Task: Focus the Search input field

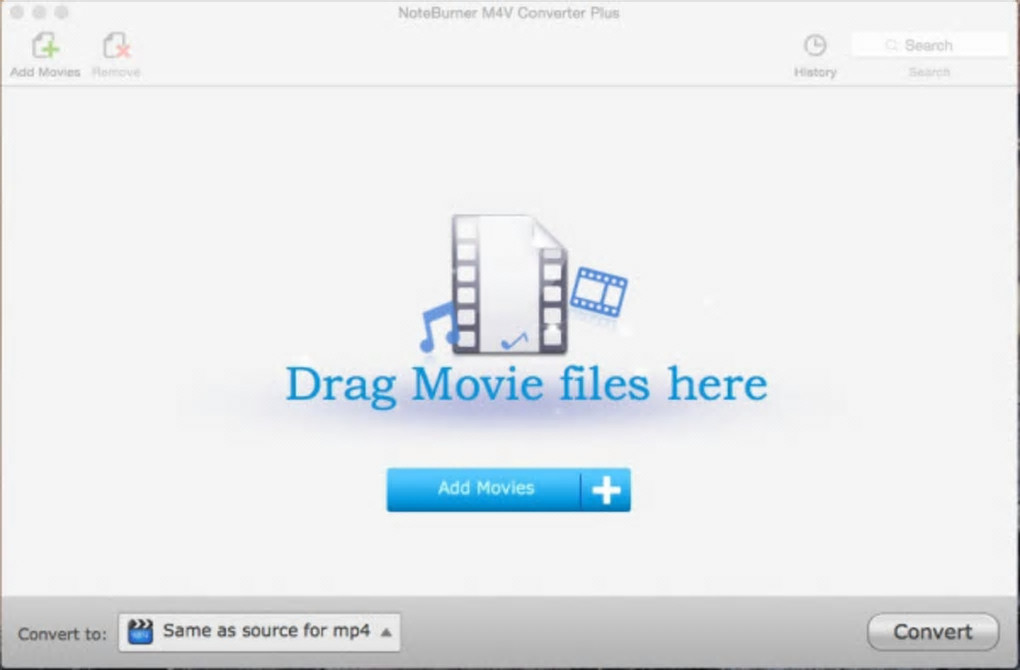Action: coord(930,45)
